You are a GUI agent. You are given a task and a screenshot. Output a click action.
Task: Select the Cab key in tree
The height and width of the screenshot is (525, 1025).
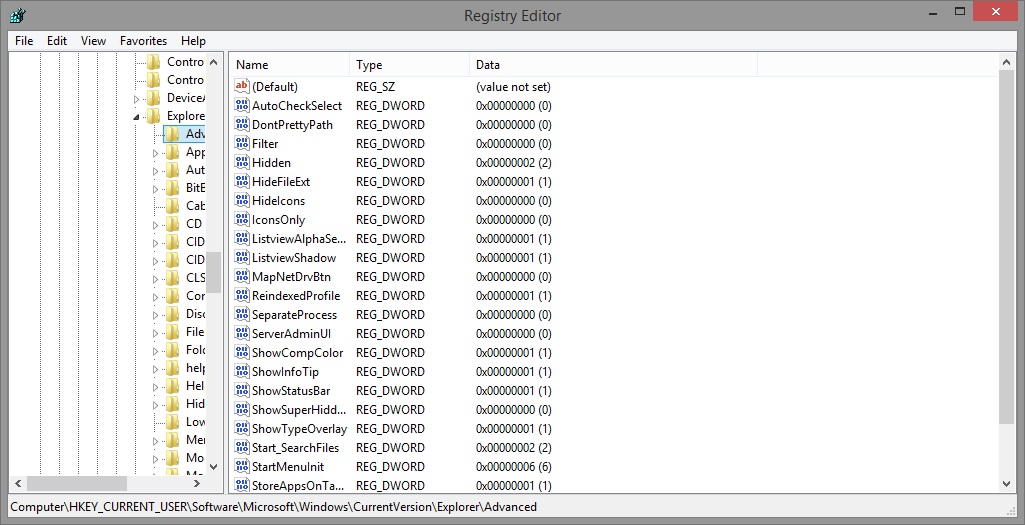(x=195, y=205)
